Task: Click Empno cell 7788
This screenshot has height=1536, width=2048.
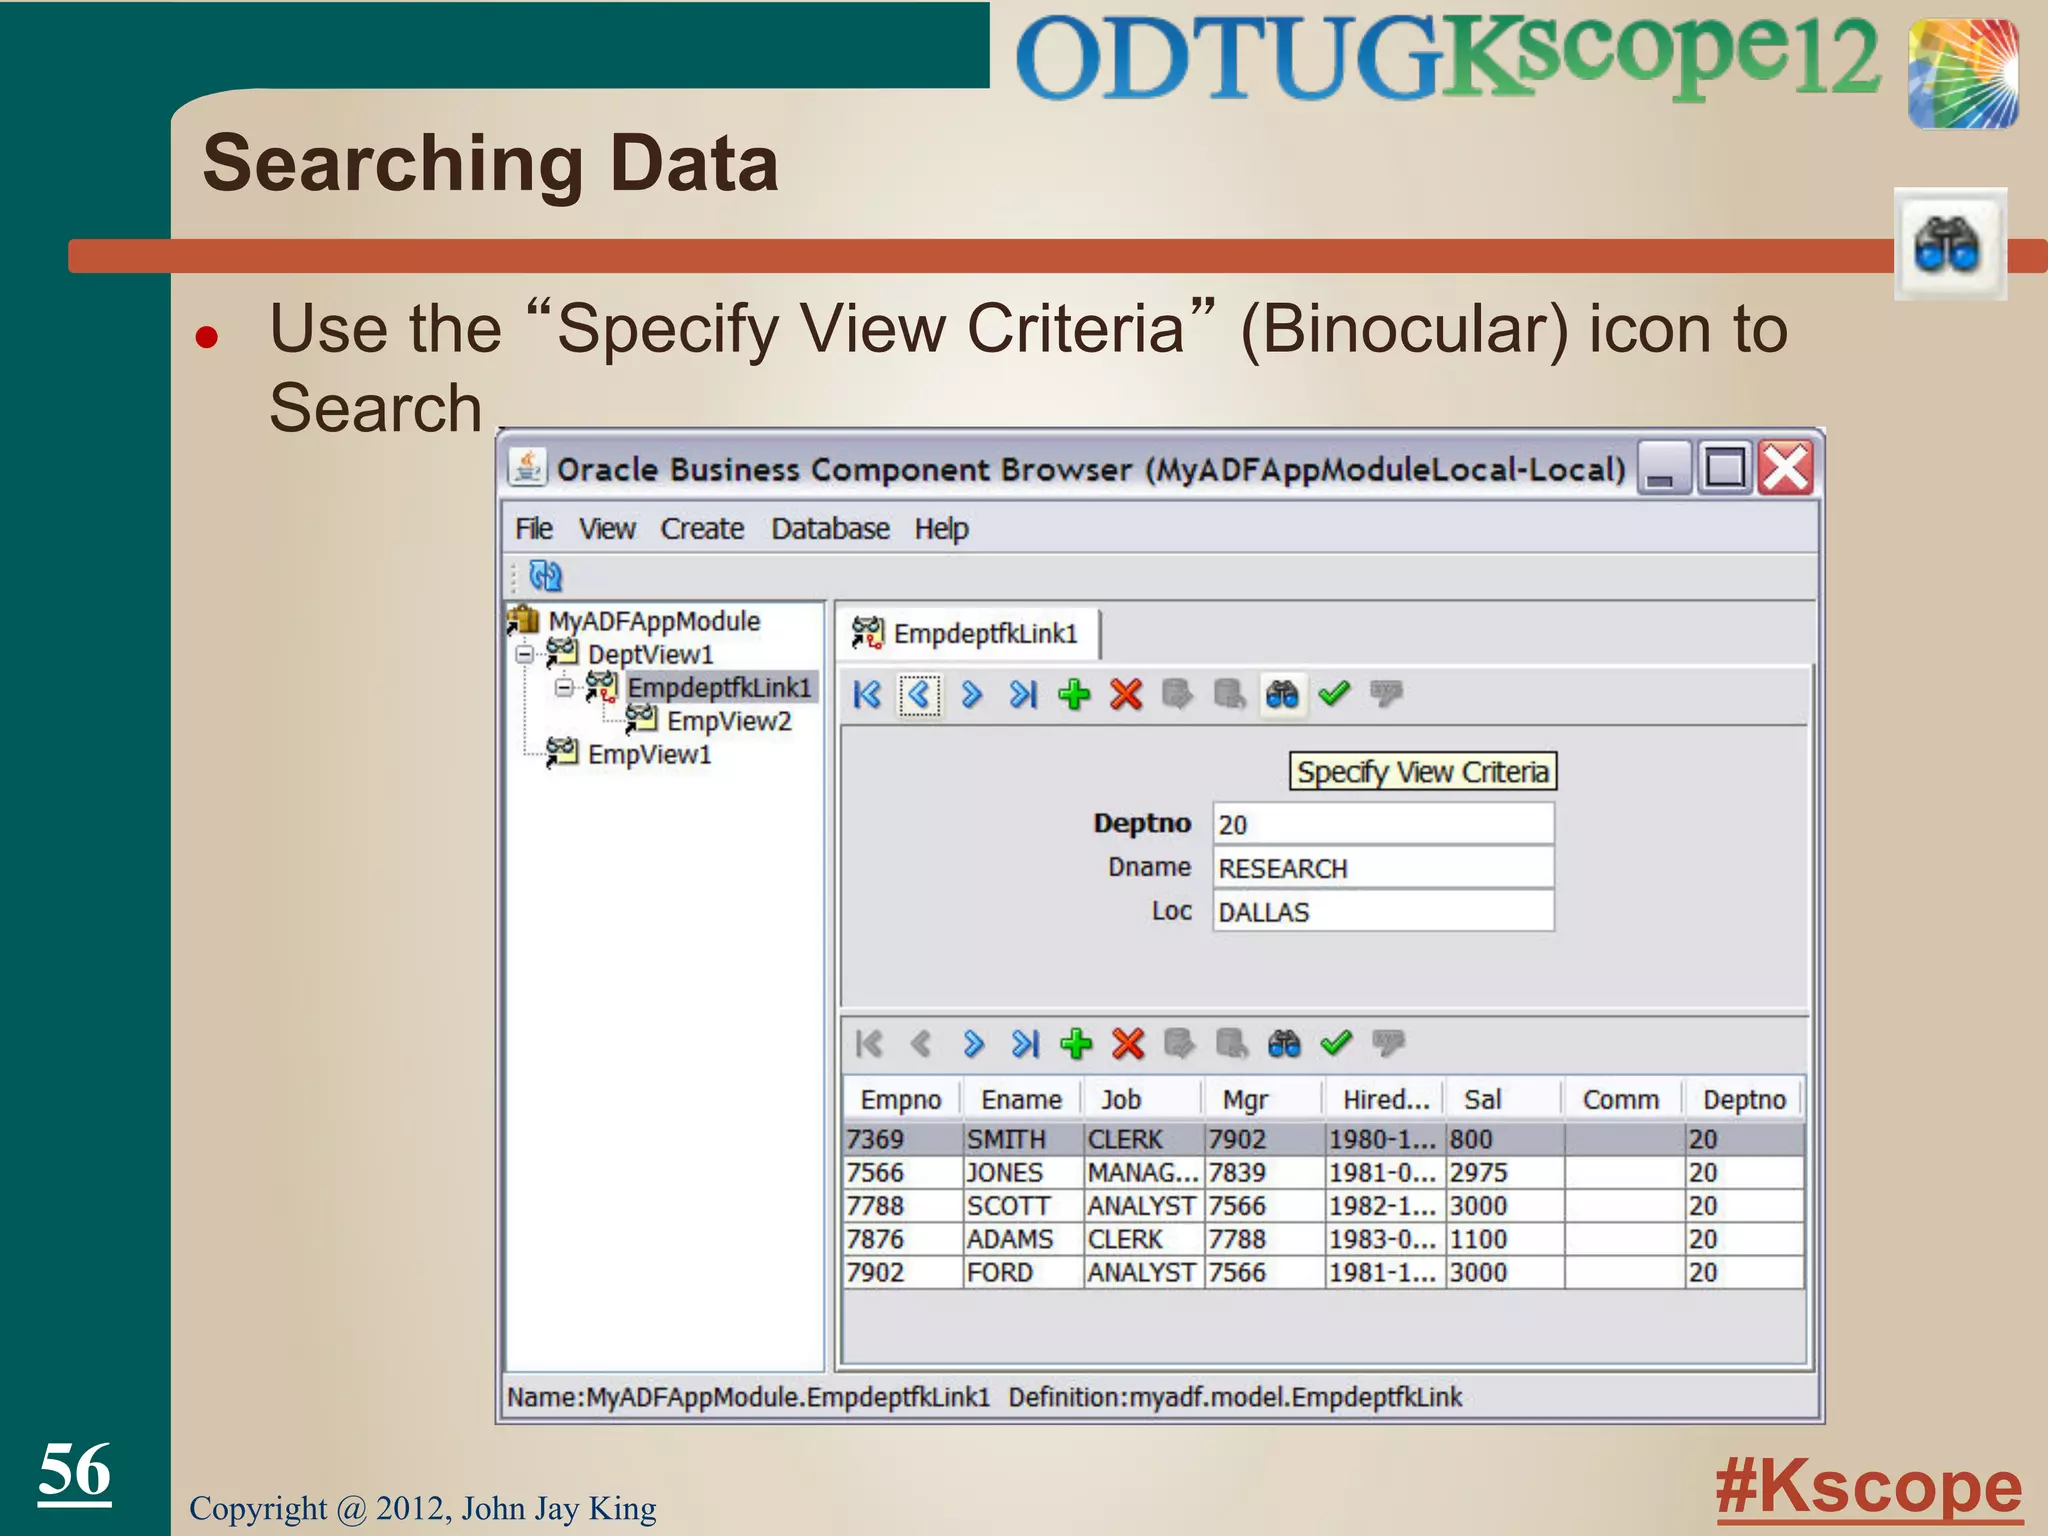Action: pos(903,1206)
